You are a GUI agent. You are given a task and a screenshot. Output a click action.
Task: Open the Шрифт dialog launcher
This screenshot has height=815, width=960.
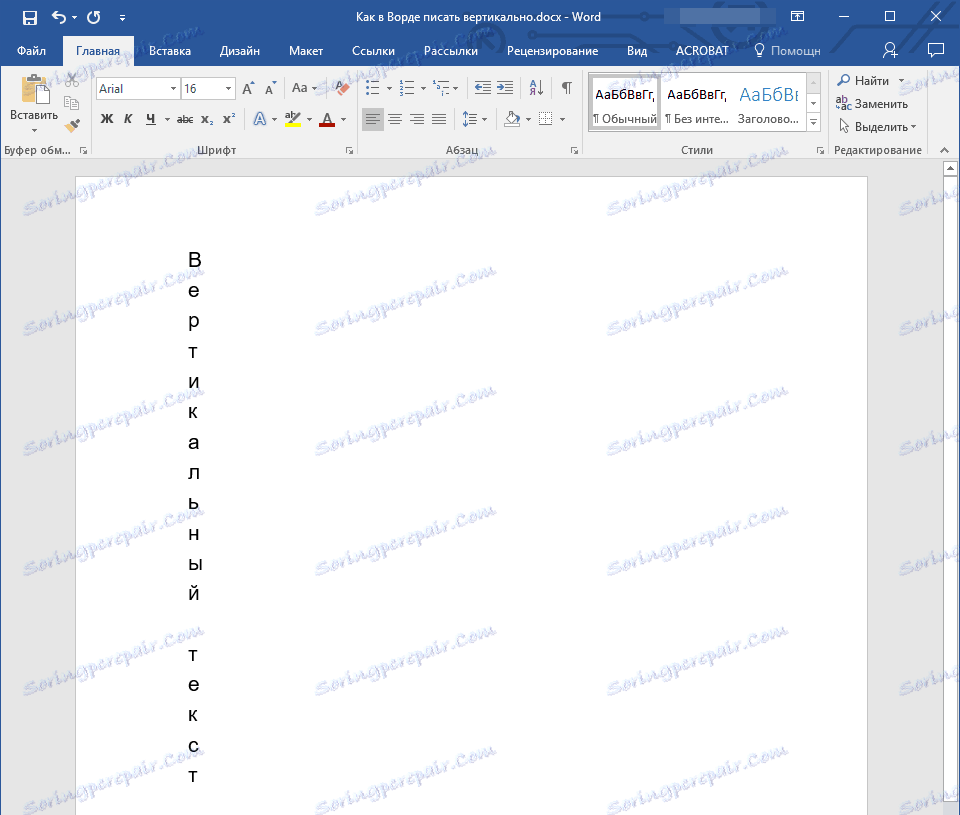(x=350, y=151)
